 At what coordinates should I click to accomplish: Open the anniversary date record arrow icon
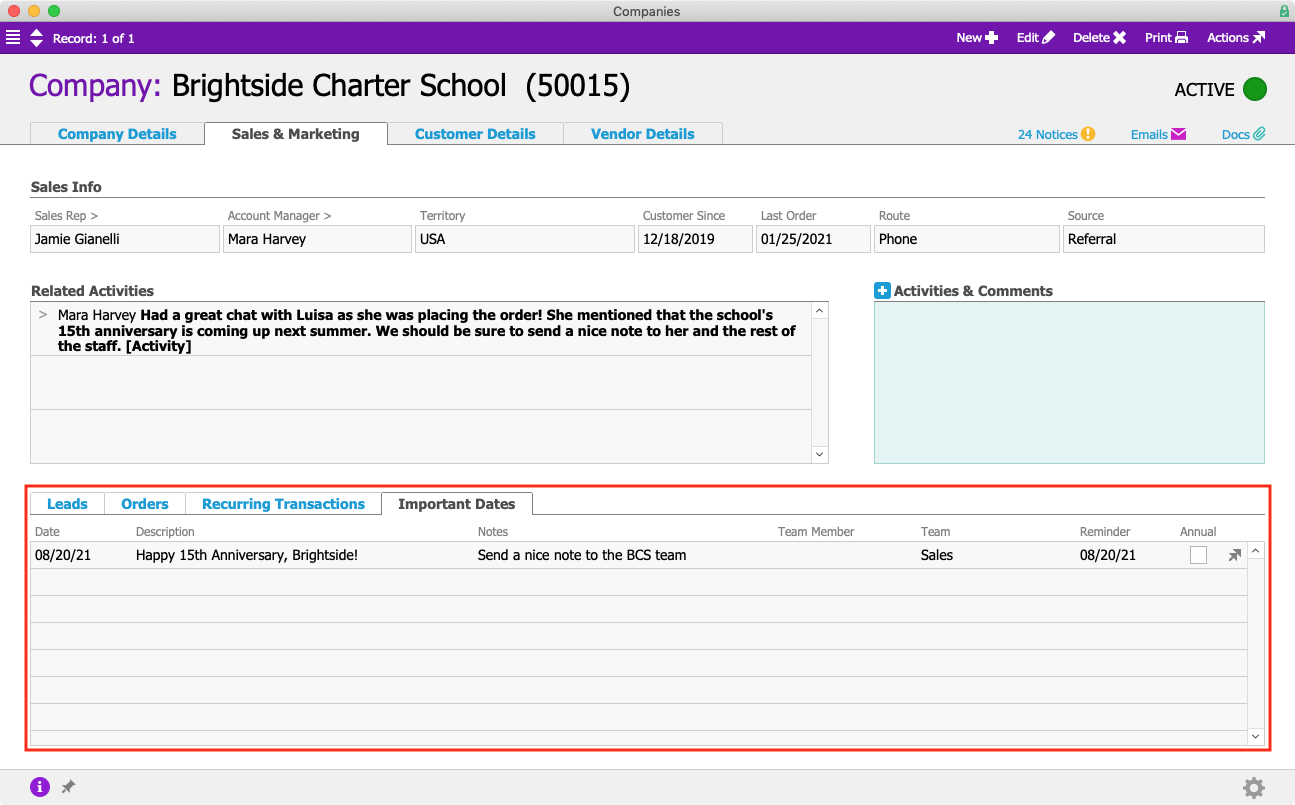click(x=1234, y=555)
